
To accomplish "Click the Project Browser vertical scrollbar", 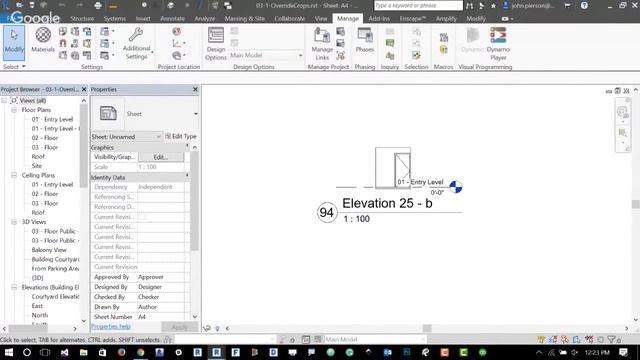I will coord(84,145).
